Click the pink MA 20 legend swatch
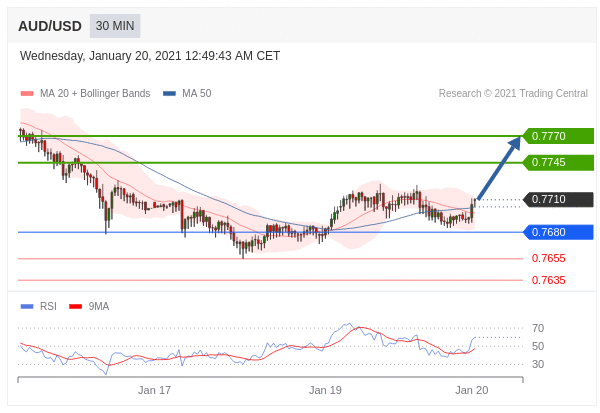 click(27, 93)
